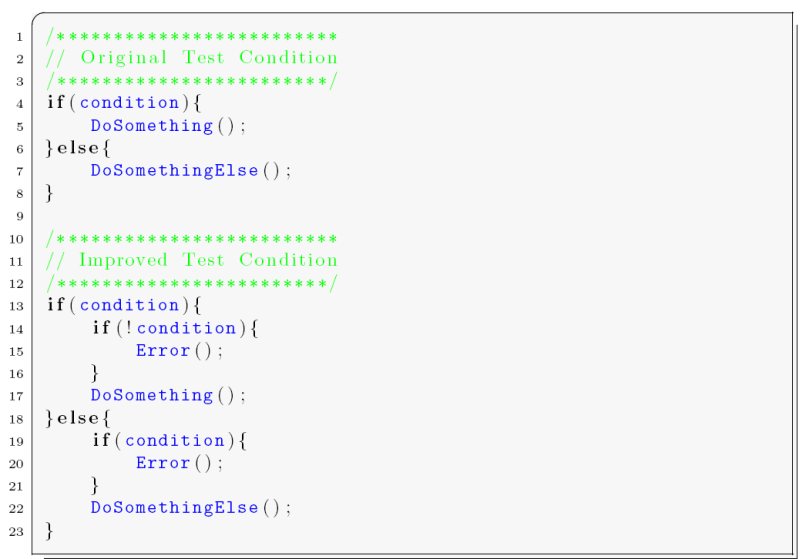Click the 'else' keyword on line 18

click(x=78, y=418)
